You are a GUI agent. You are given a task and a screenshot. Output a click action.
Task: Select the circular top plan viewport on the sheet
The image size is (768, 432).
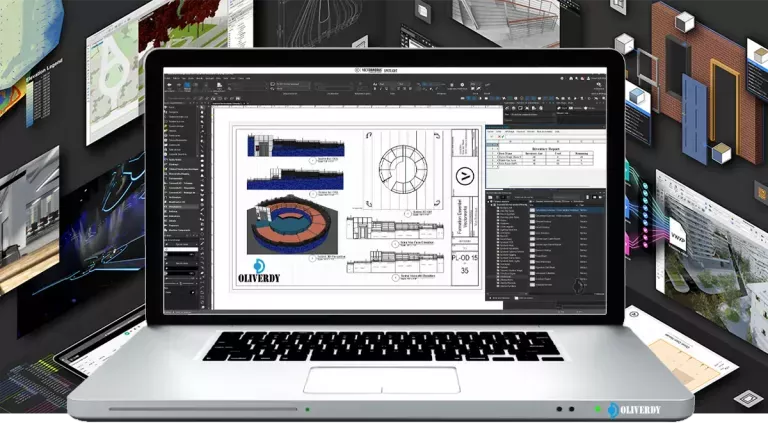pyautogui.click(x=403, y=169)
